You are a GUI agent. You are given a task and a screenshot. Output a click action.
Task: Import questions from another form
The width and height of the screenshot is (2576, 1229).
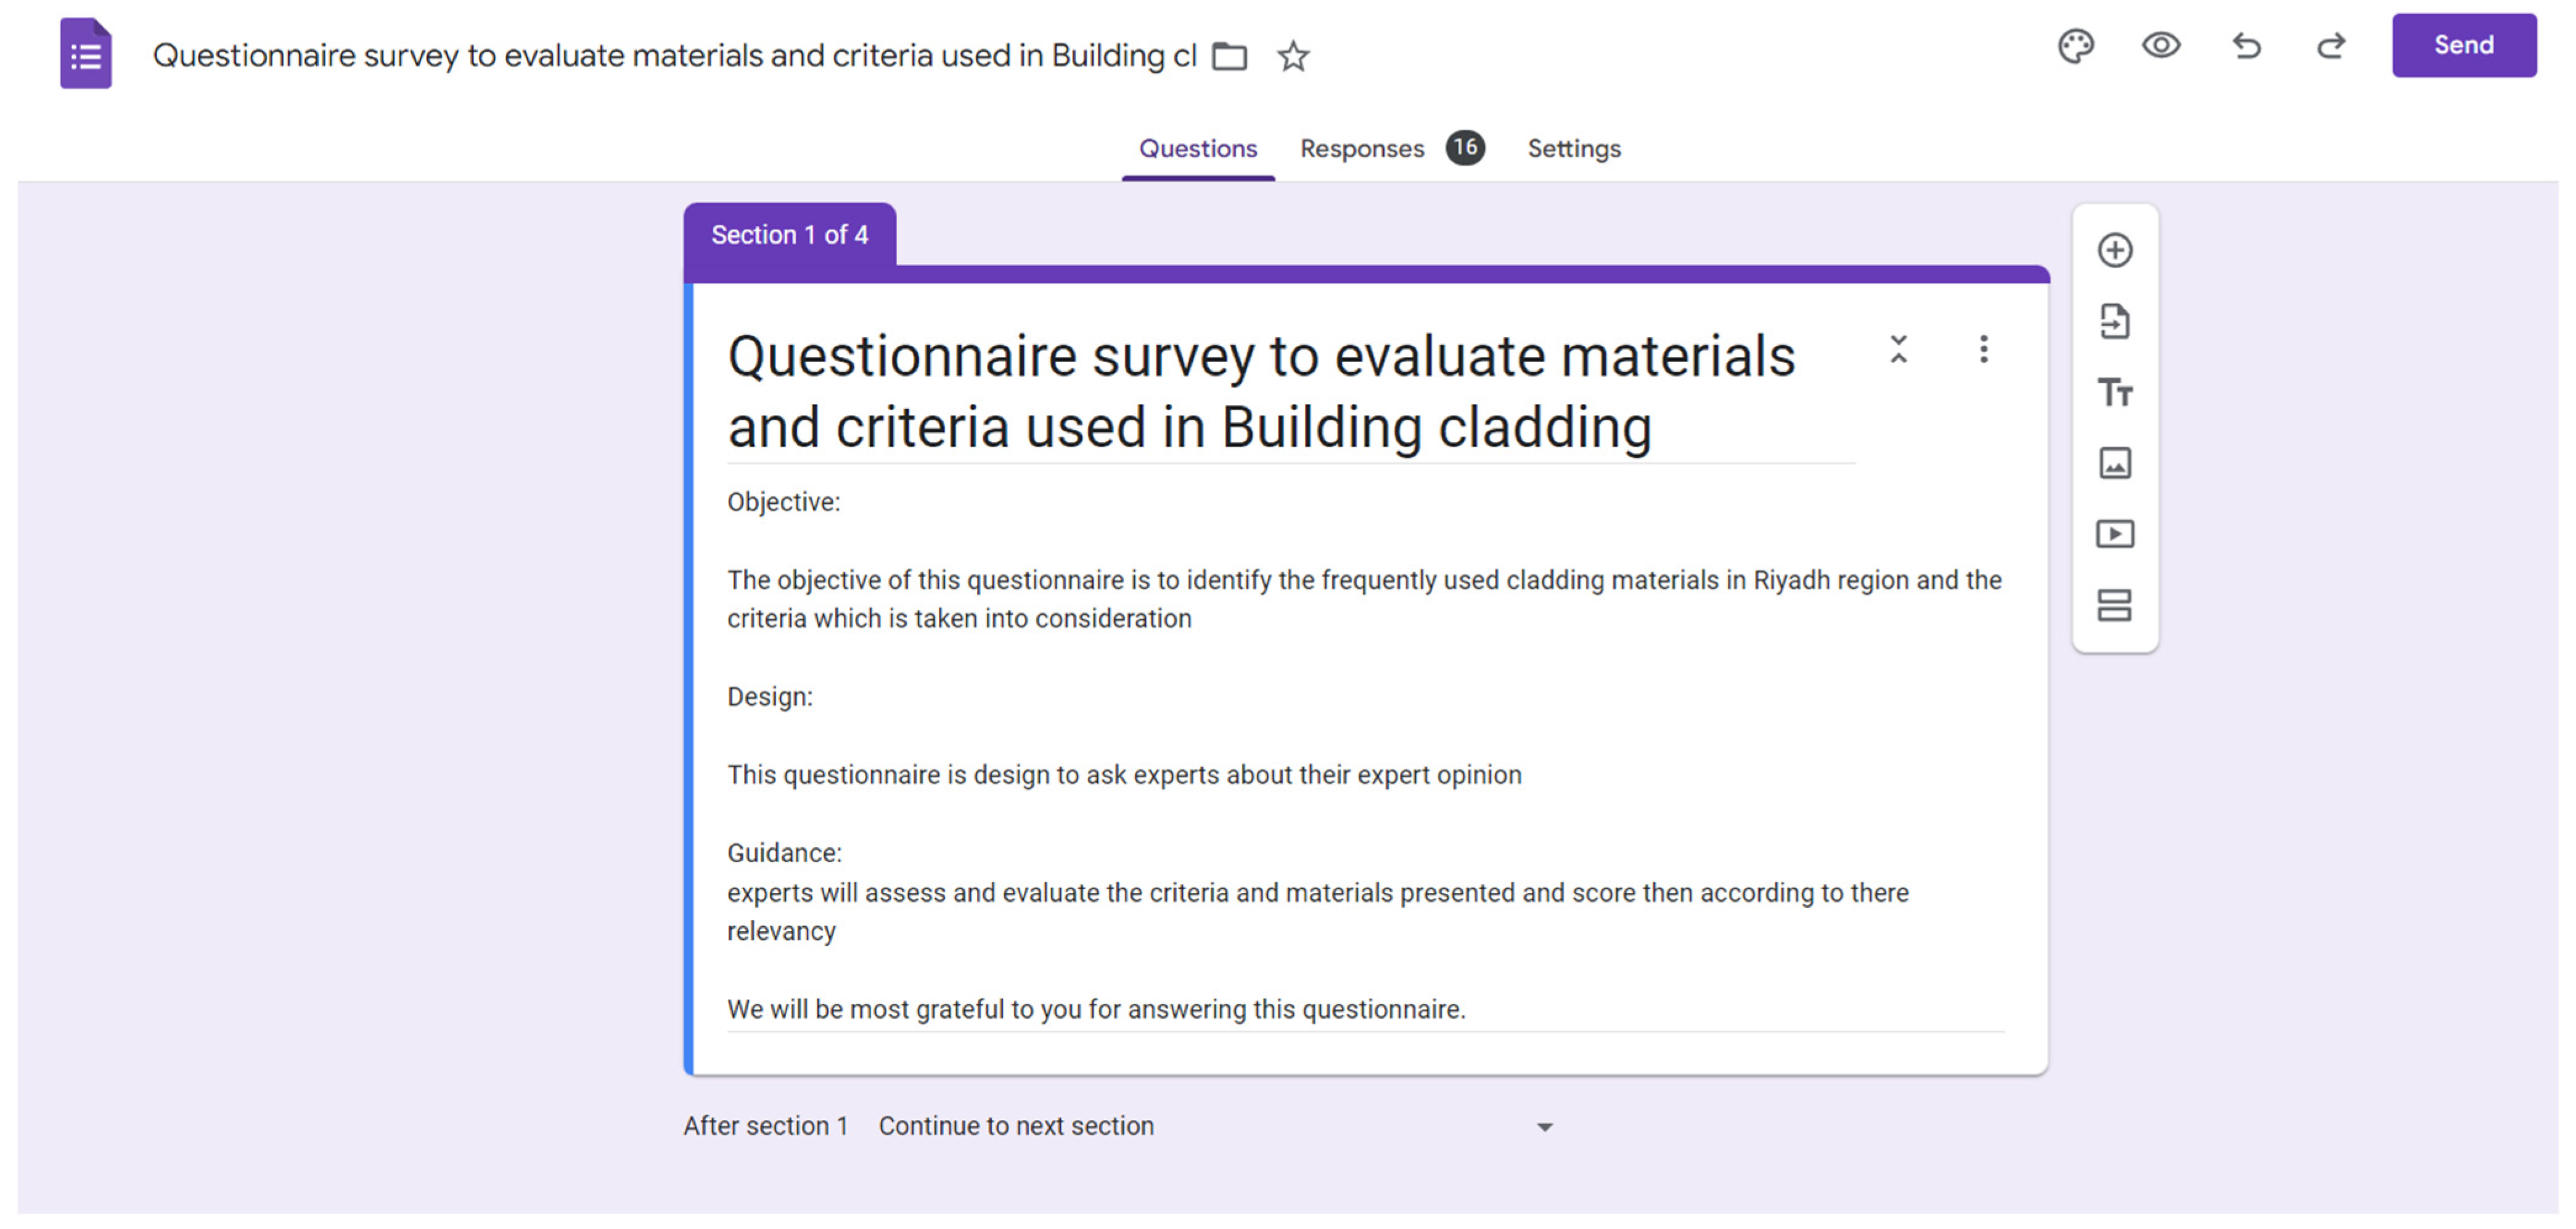tap(2114, 322)
